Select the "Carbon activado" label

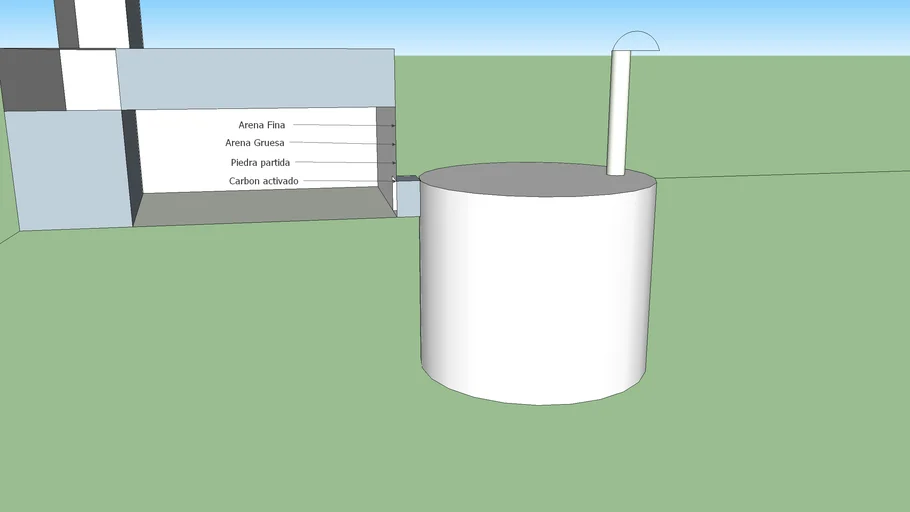pyautogui.click(x=263, y=181)
